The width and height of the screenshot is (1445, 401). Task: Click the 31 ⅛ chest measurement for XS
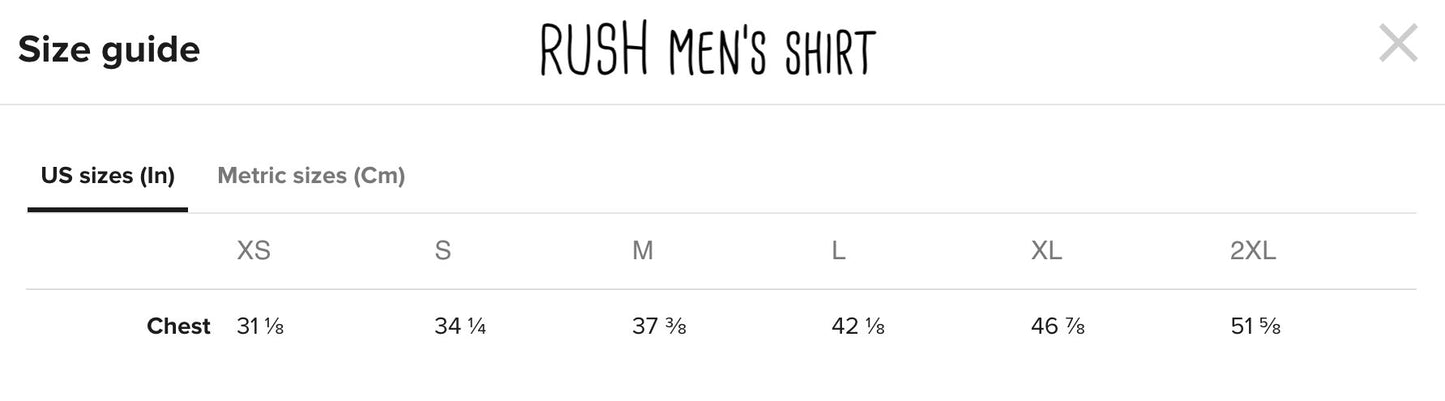[x=260, y=326]
